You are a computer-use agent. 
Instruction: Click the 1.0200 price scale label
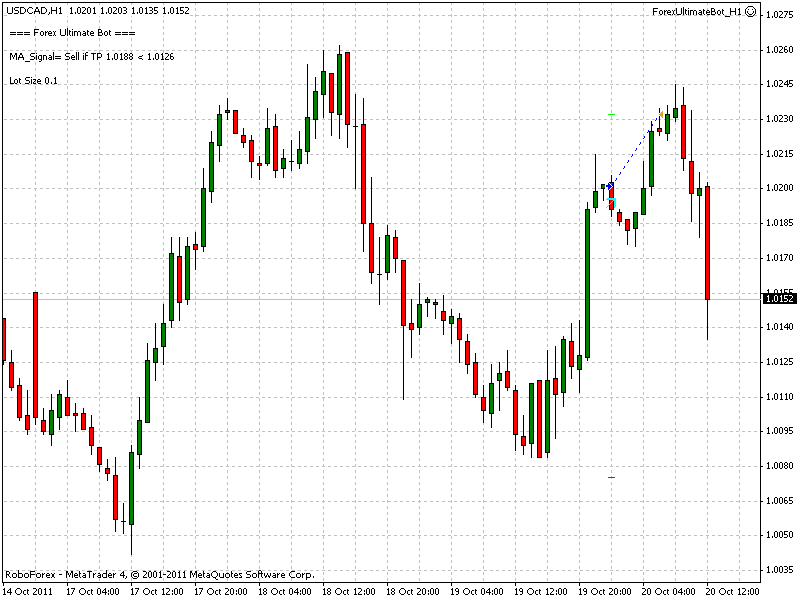pyautogui.click(x=780, y=188)
